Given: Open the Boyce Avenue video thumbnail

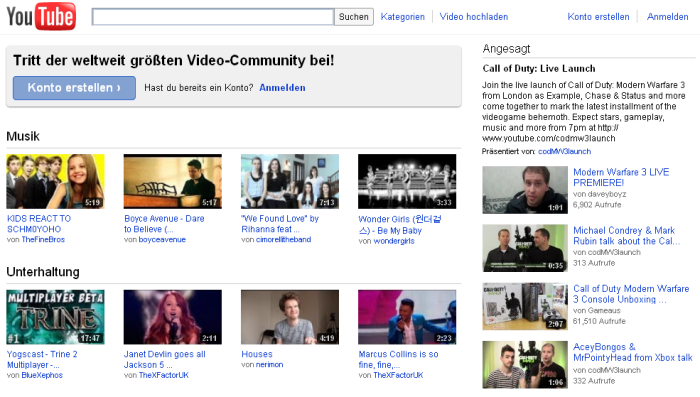Looking at the screenshot, I should (x=173, y=181).
